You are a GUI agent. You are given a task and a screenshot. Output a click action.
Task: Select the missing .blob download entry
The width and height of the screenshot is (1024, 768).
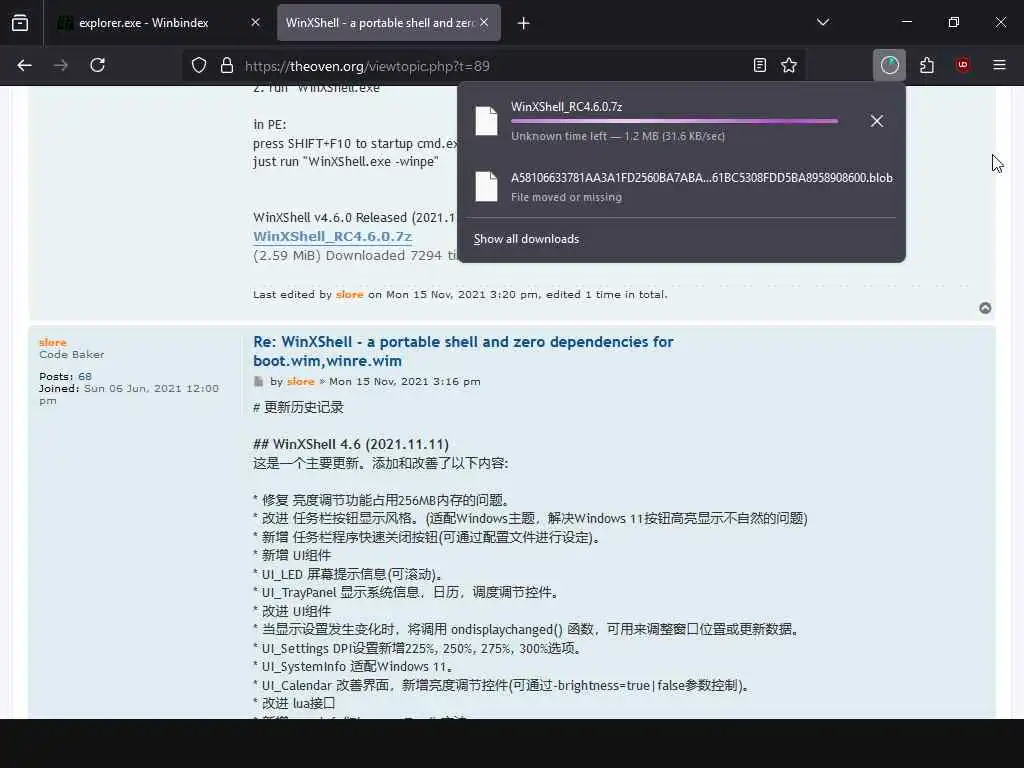[x=681, y=187]
